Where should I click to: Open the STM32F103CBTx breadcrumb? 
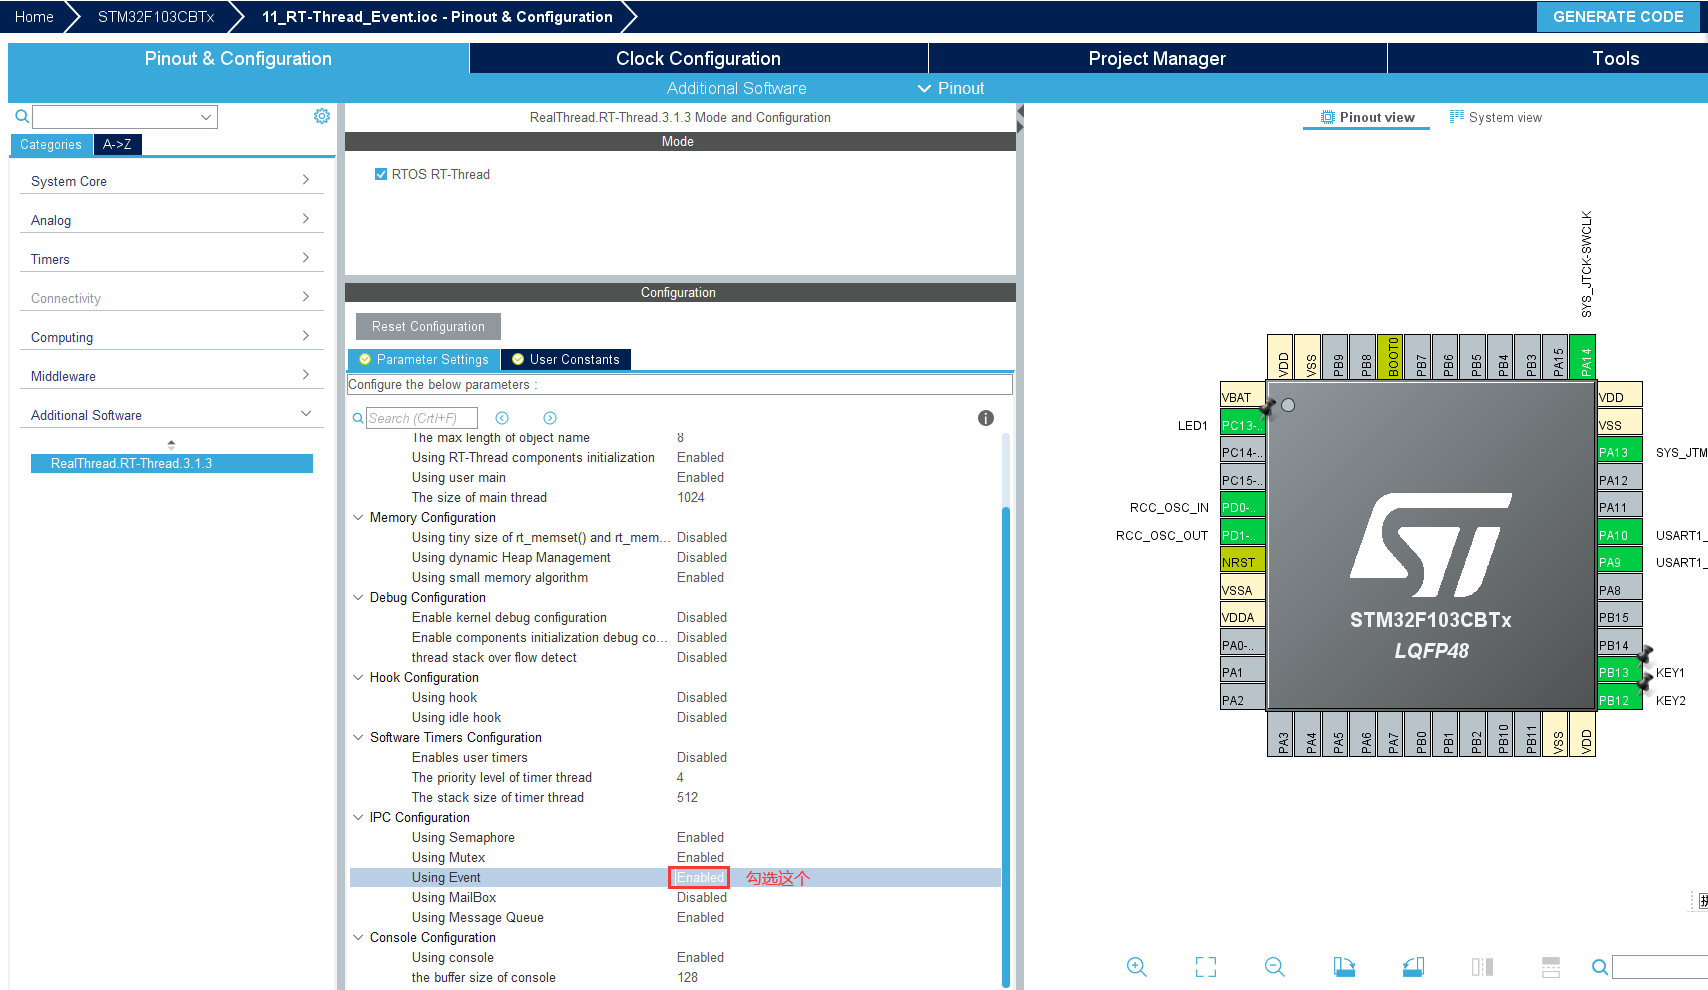coord(156,16)
